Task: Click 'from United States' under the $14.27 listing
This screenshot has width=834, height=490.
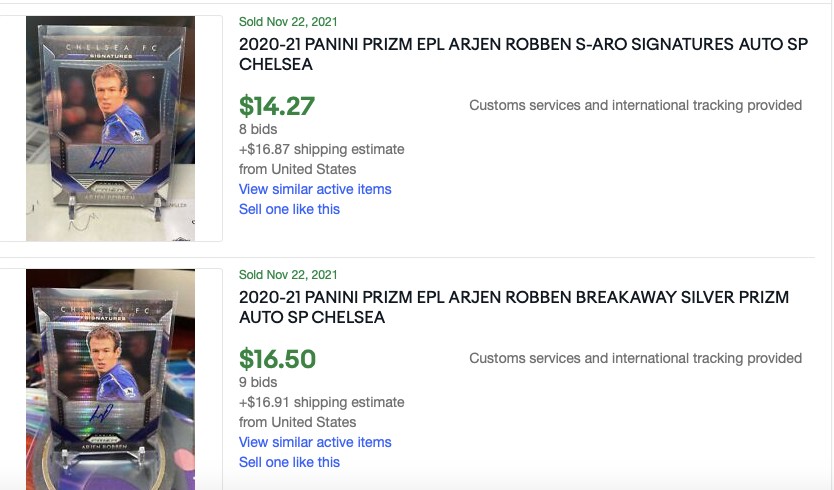Action: [x=297, y=169]
